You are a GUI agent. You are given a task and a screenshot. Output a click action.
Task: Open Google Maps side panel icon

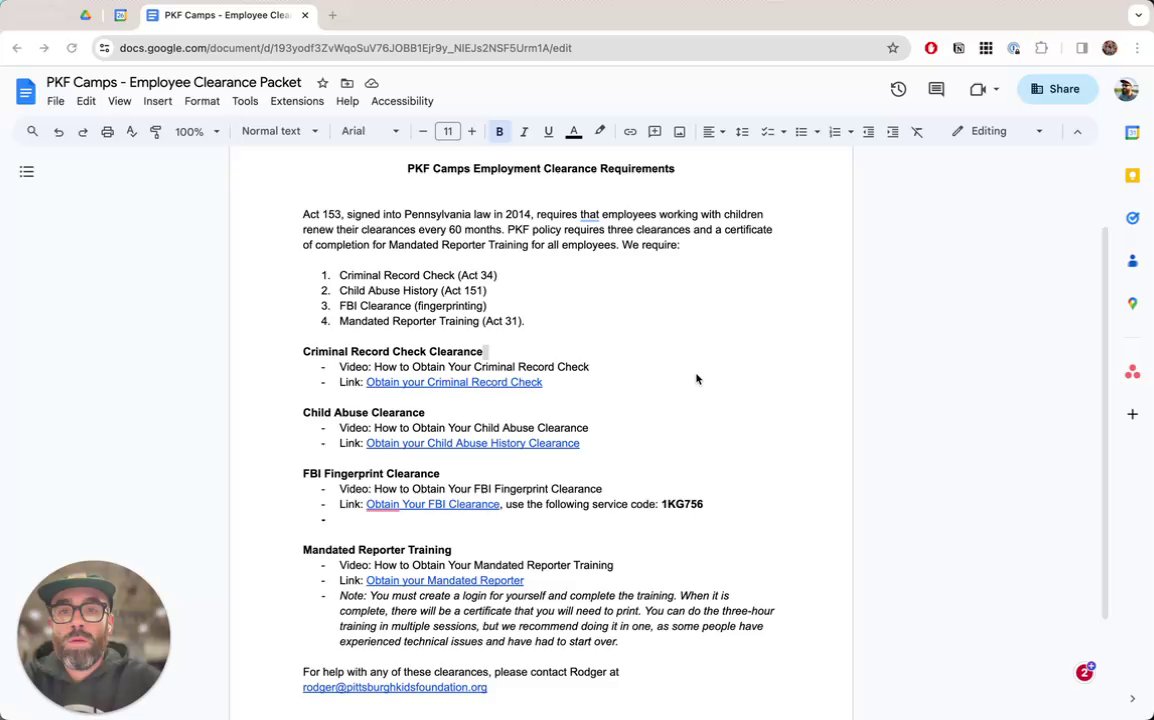pyautogui.click(x=1133, y=303)
